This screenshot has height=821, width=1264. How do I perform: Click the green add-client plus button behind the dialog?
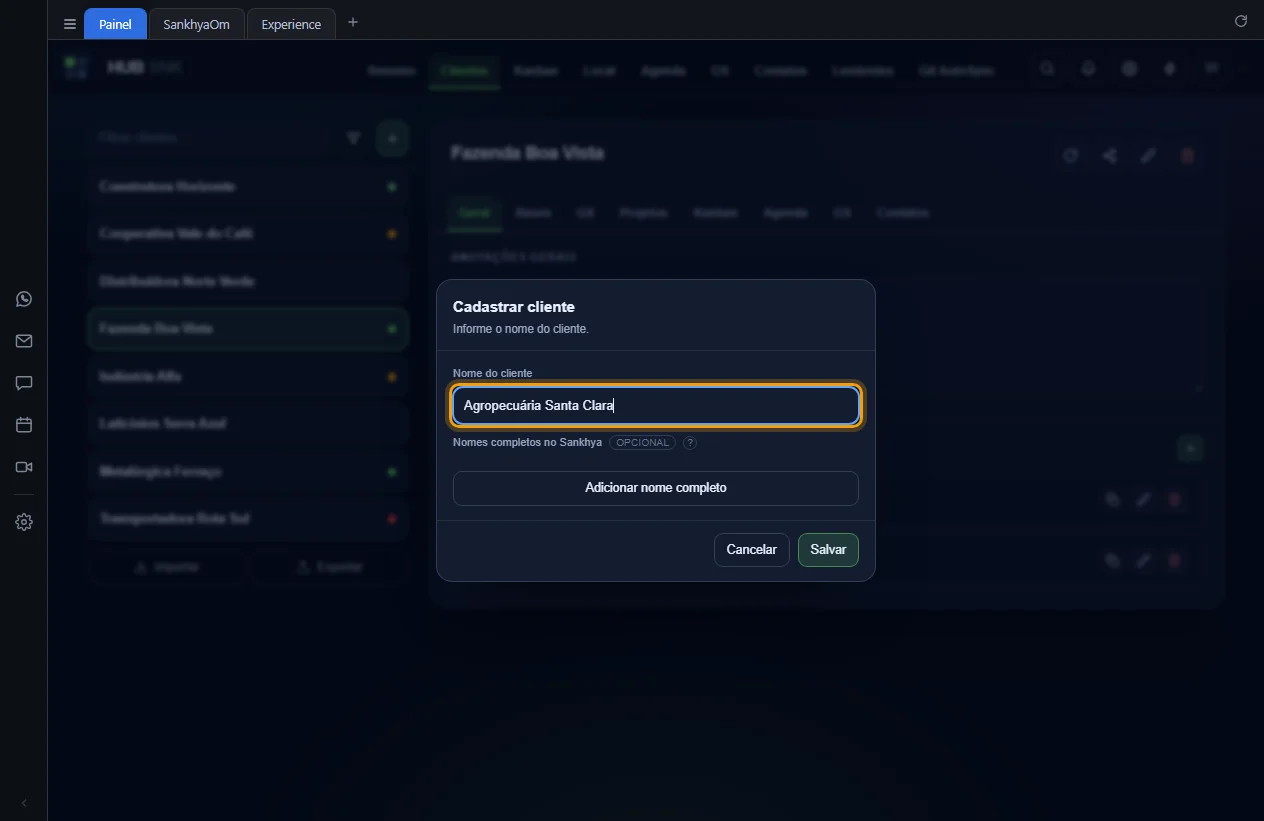[392, 138]
